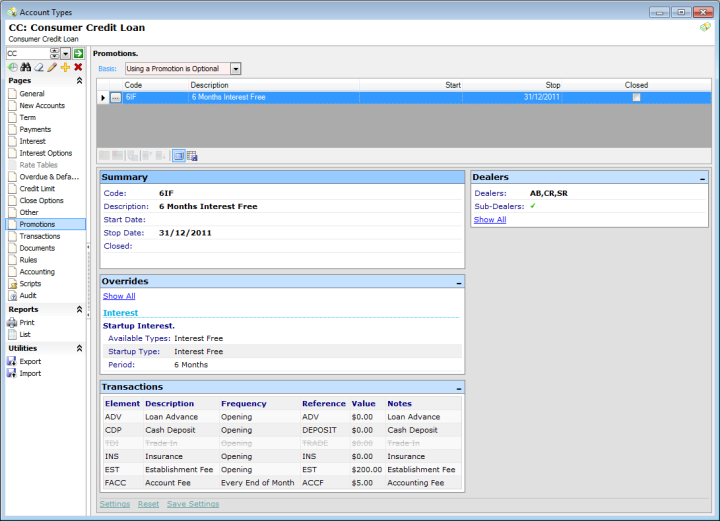Viewport: 720px width, 521px height.
Task: Click the Stop column header in the grid
Action: pos(553,85)
